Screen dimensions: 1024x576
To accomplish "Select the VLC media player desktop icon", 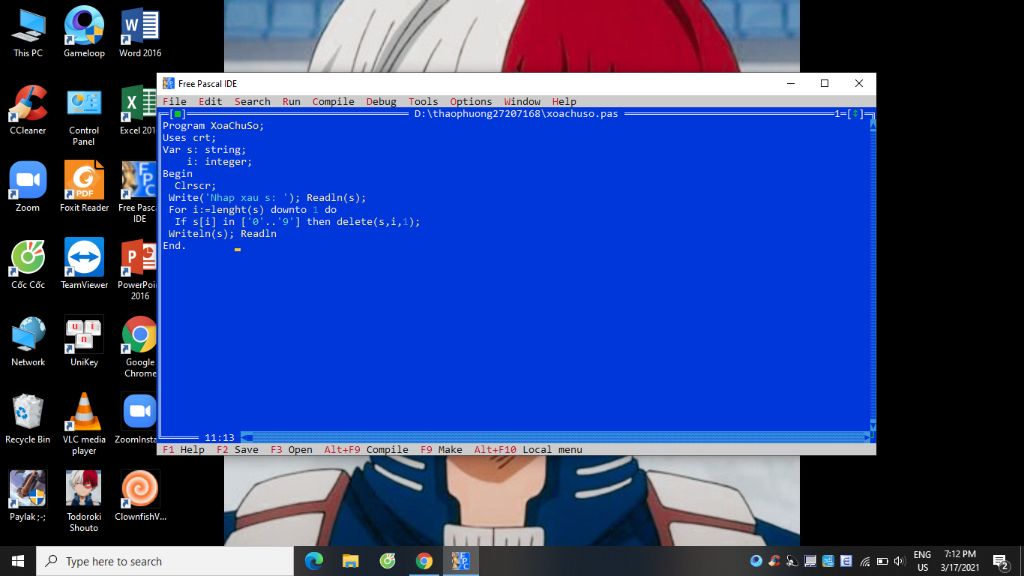I will (84, 424).
